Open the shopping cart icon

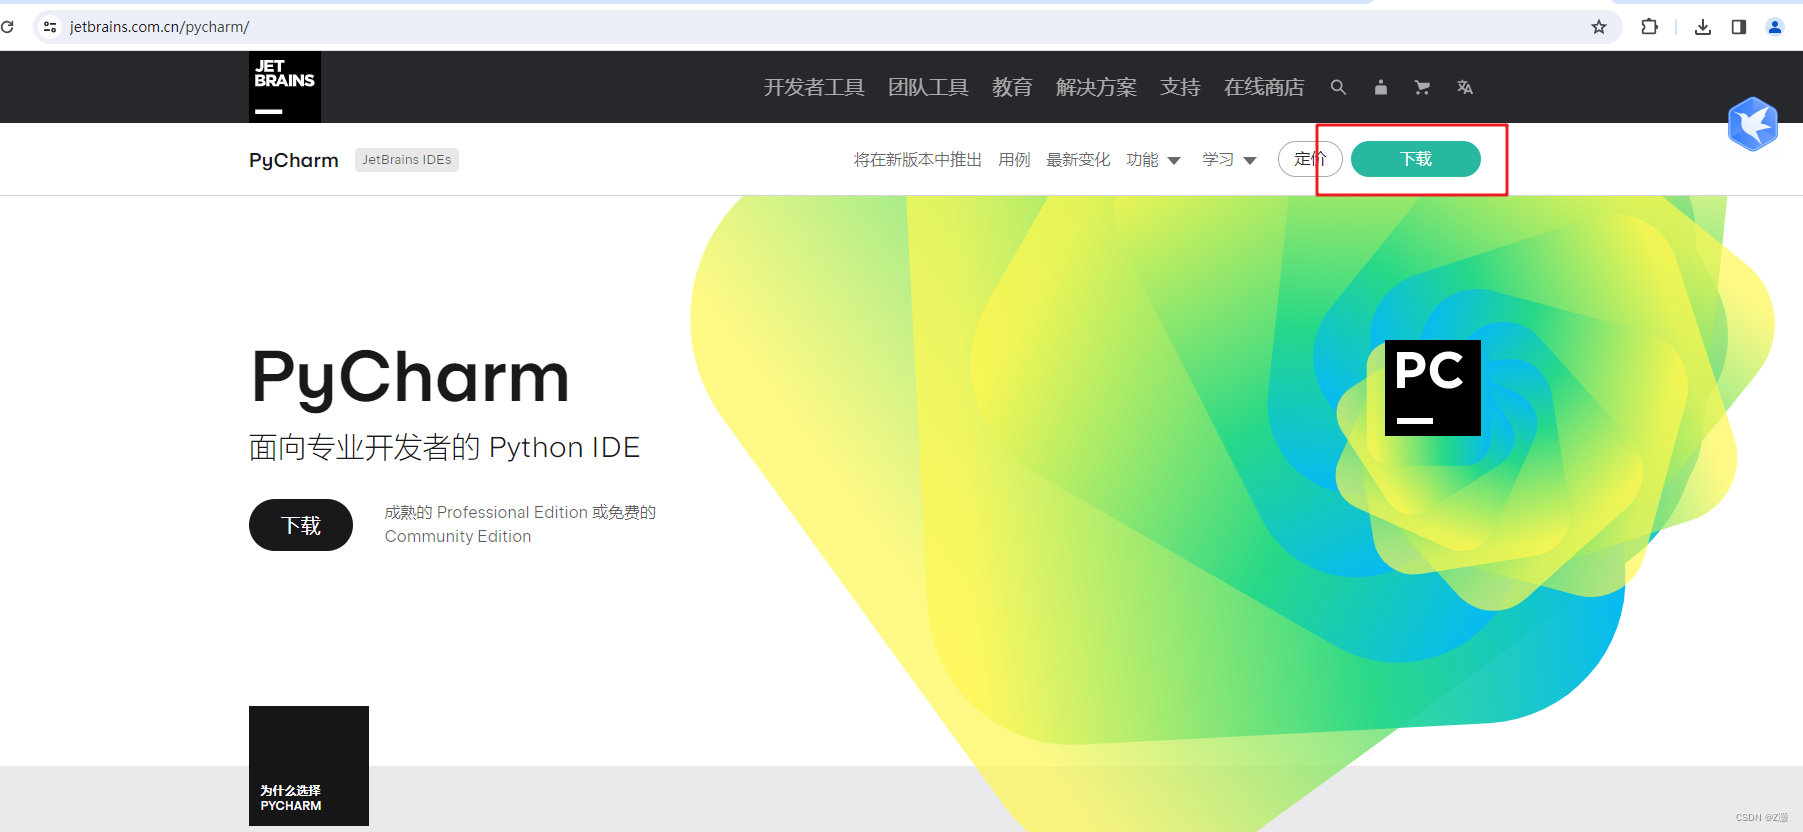(x=1422, y=87)
